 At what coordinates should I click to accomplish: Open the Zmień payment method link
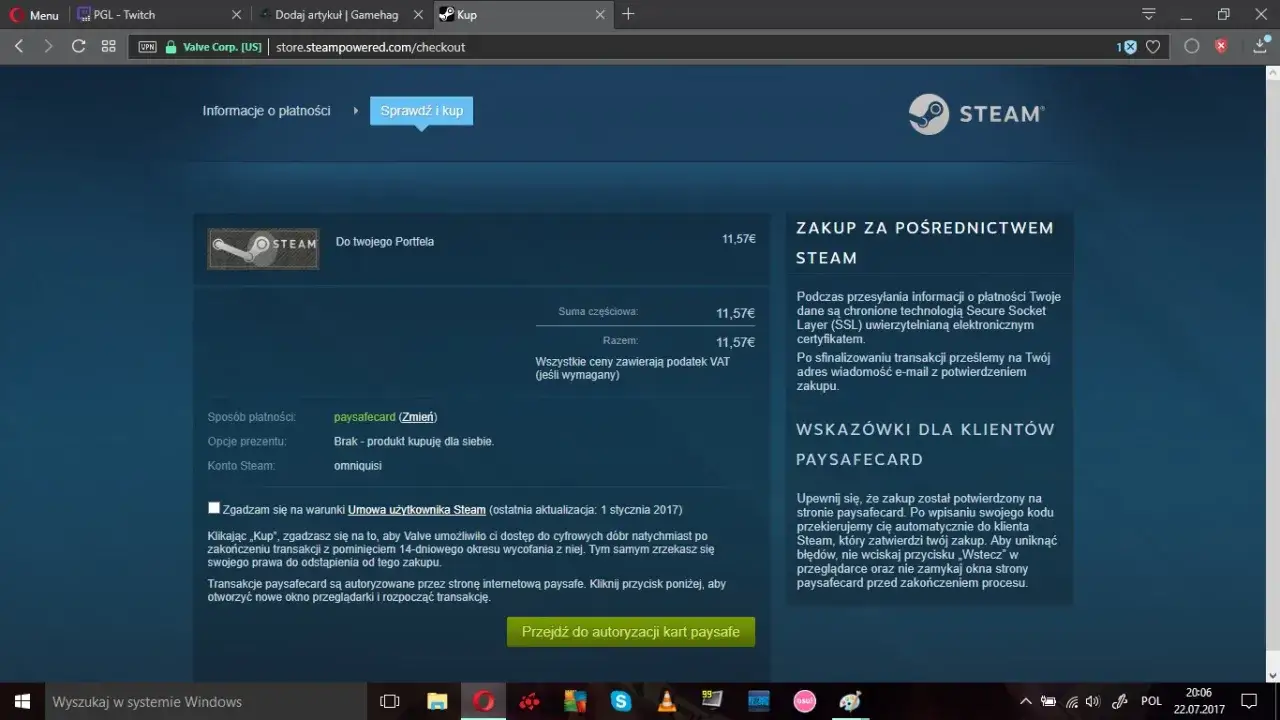coord(418,417)
